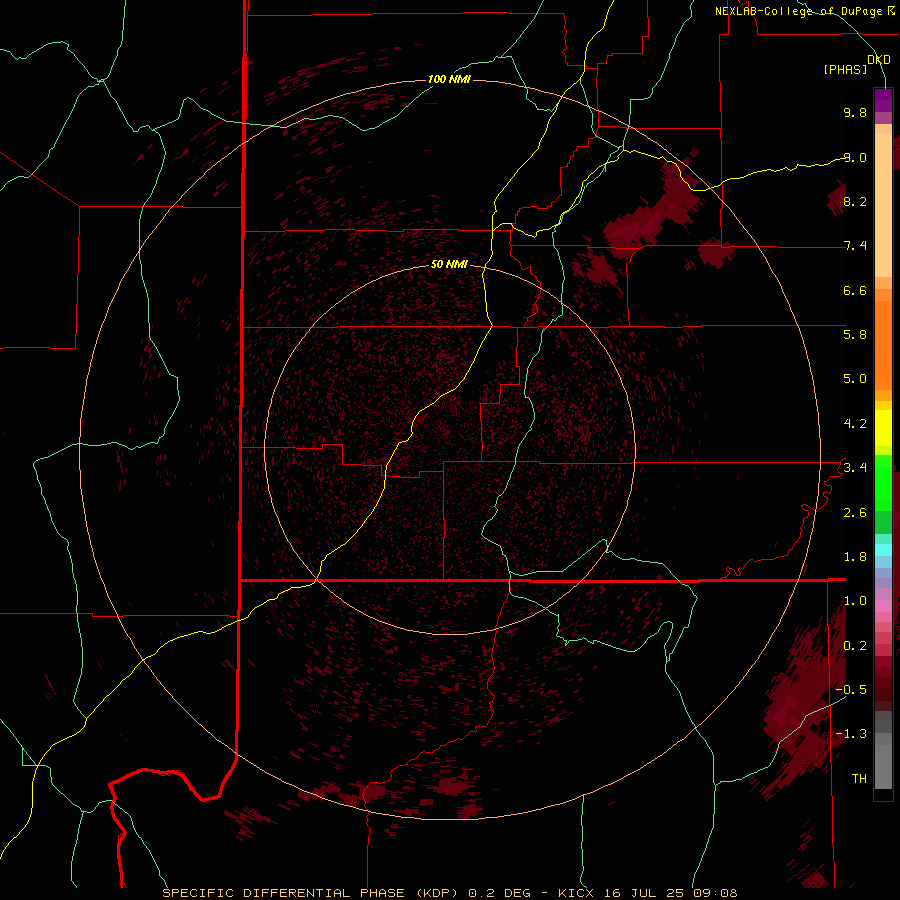This screenshot has height=900, width=900.
Task: Click the 5.8 scale value
Action: [x=855, y=334]
